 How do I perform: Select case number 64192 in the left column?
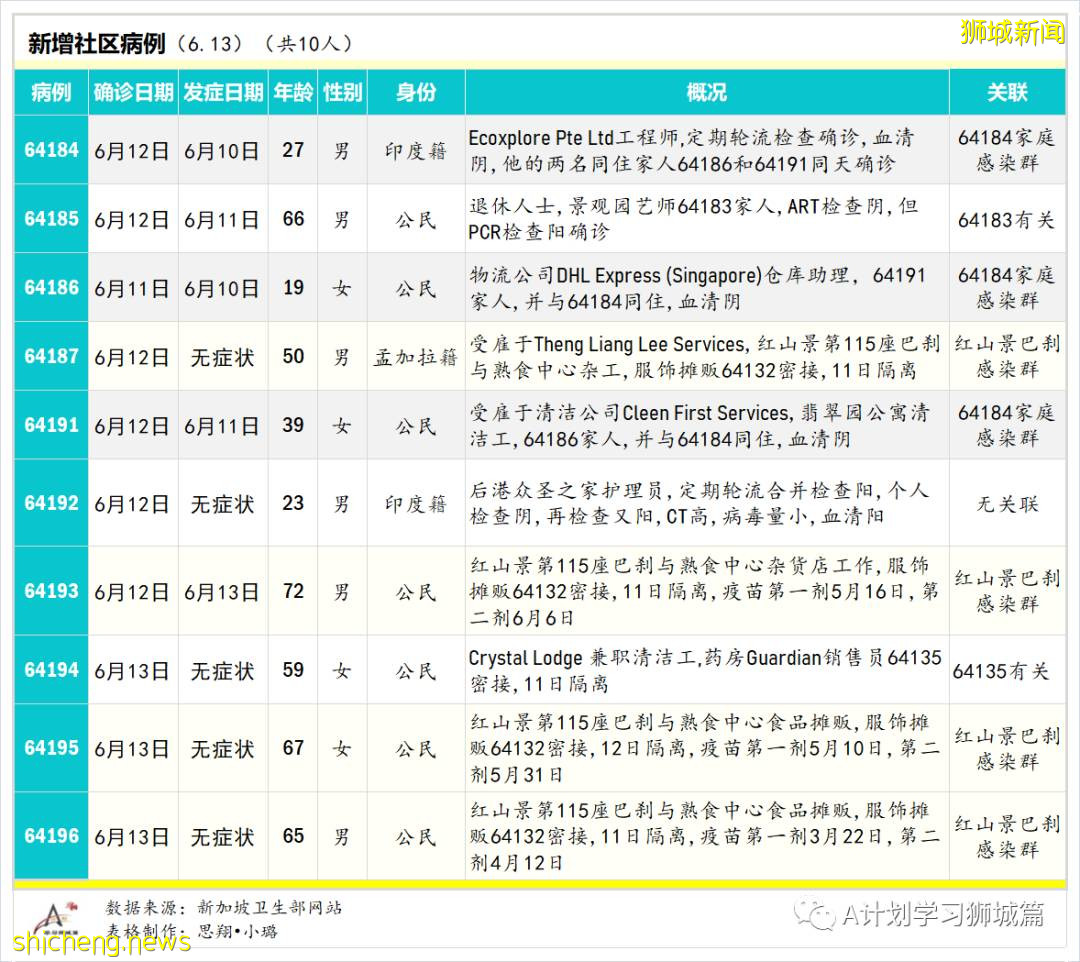(x=50, y=503)
